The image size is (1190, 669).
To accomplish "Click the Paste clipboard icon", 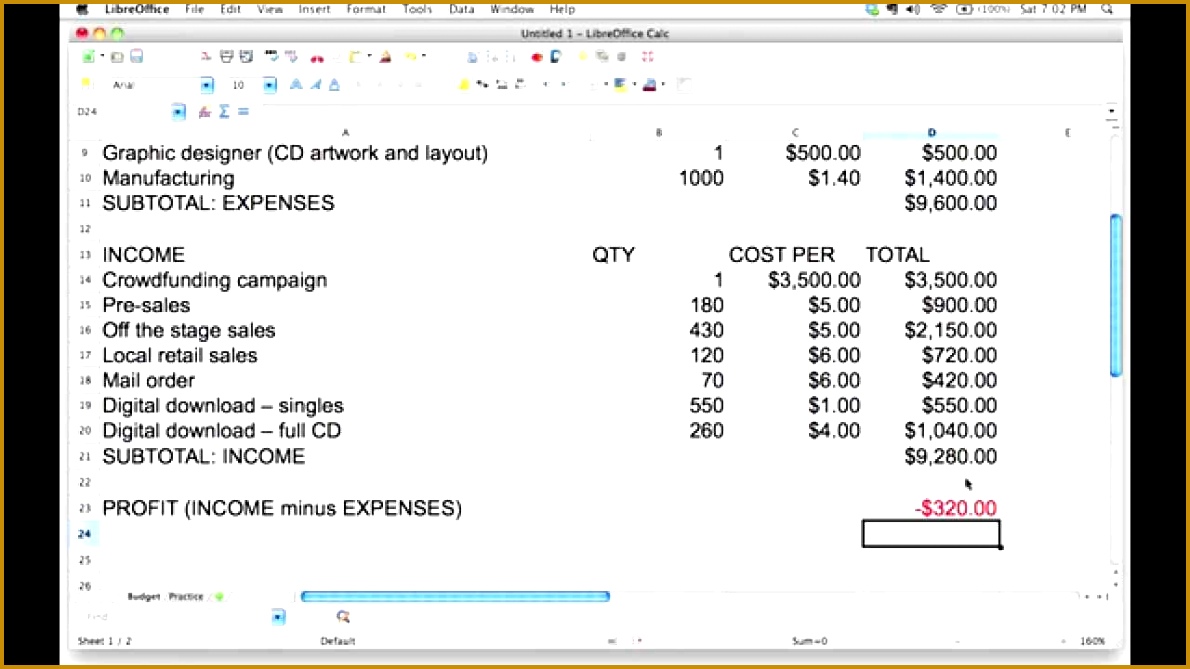I will [x=354, y=57].
